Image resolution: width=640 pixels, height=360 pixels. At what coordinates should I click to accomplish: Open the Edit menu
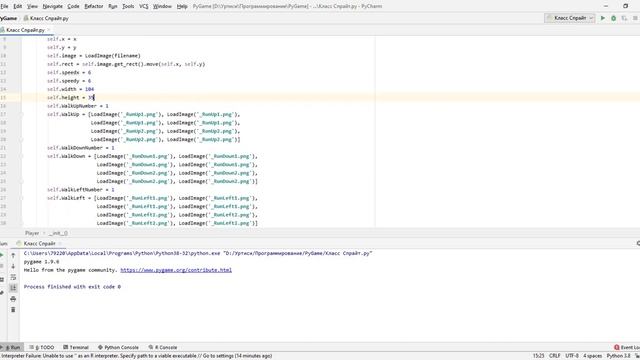(18, 6)
